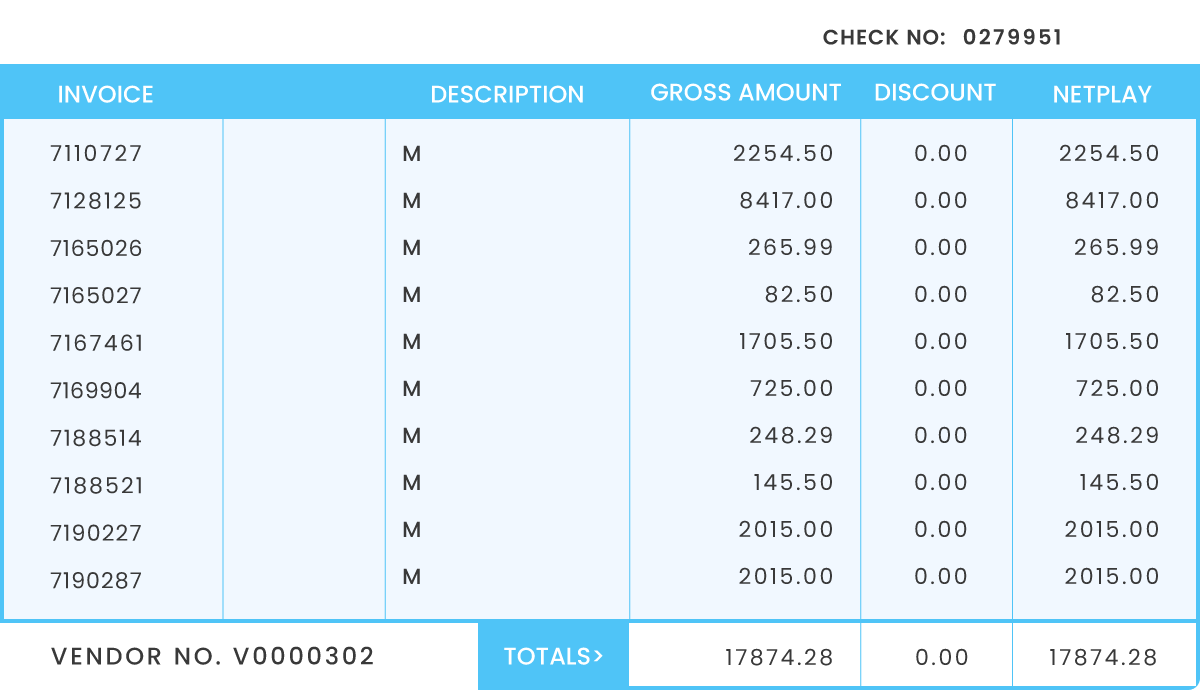This screenshot has width=1200, height=690.
Task: Select the DISCOUNT column header
Action: pyautogui.click(x=935, y=93)
